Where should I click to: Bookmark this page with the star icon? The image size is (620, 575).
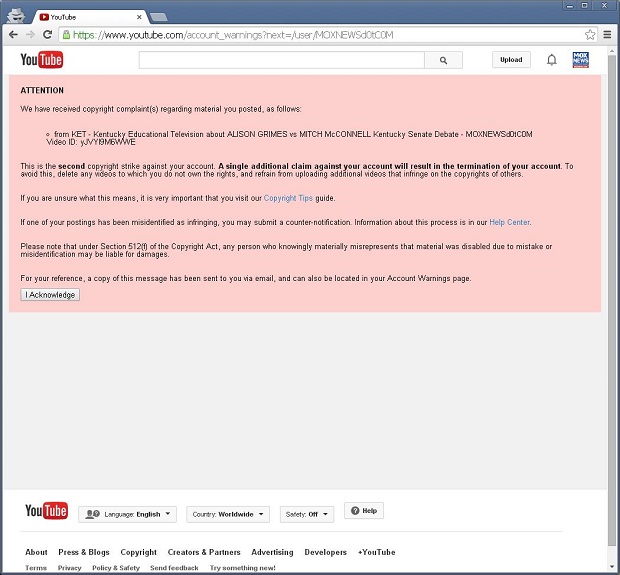point(590,34)
